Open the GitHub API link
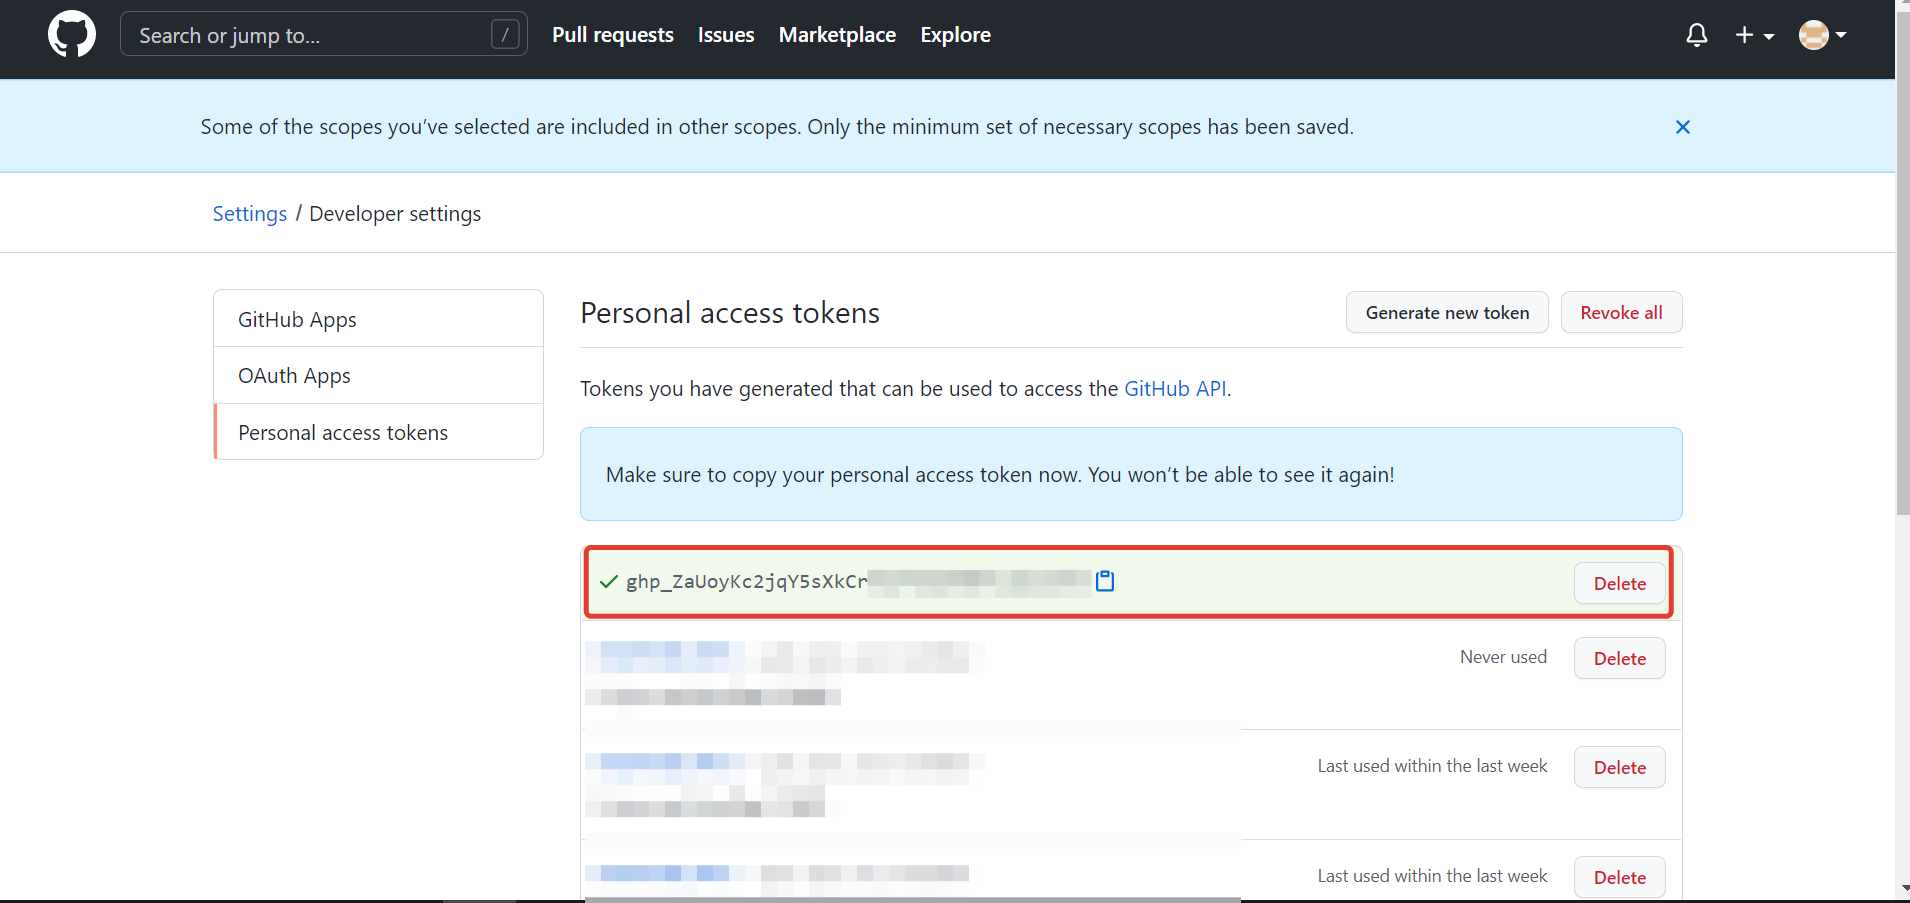Viewport: 1910px width, 903px height. tap(1175, 389)
